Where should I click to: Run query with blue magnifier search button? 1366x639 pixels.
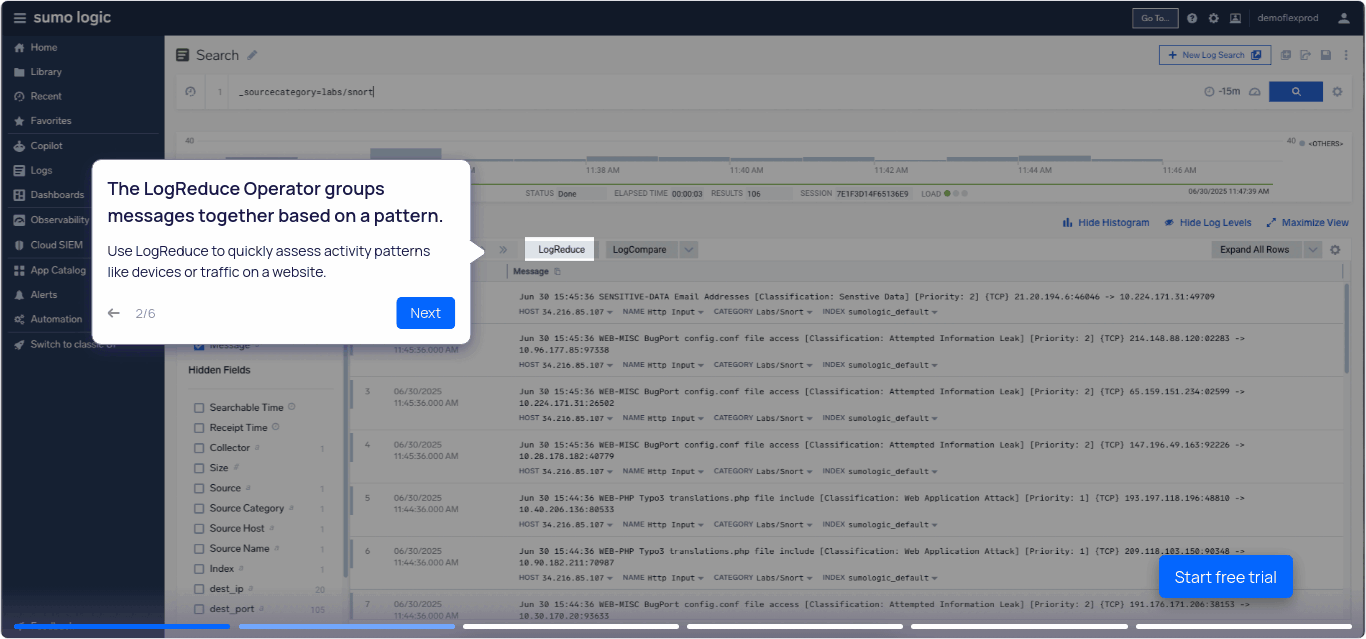1295,91
